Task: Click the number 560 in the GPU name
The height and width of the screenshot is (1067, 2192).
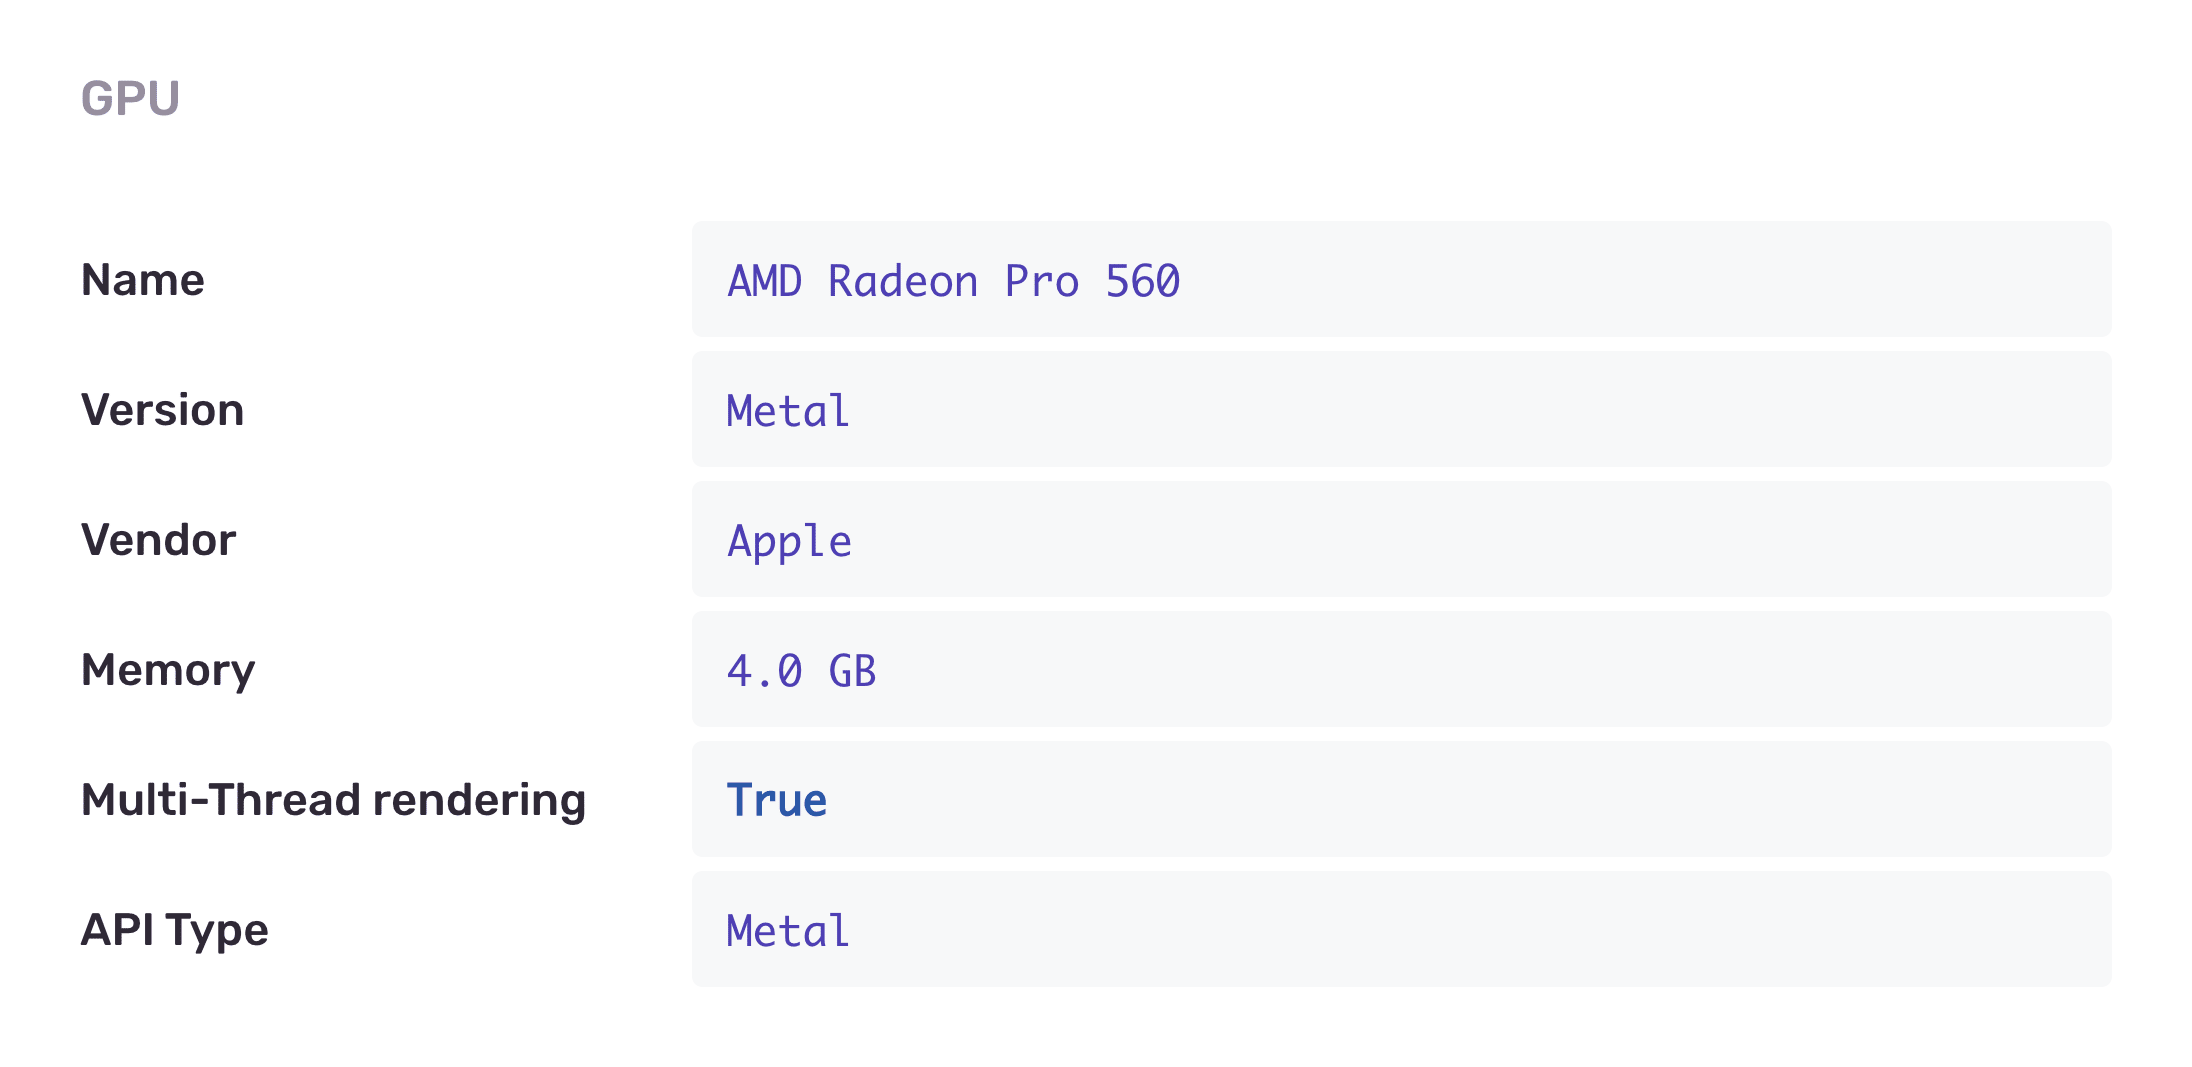Action: pyautogui.click(x=1143, y=281)
